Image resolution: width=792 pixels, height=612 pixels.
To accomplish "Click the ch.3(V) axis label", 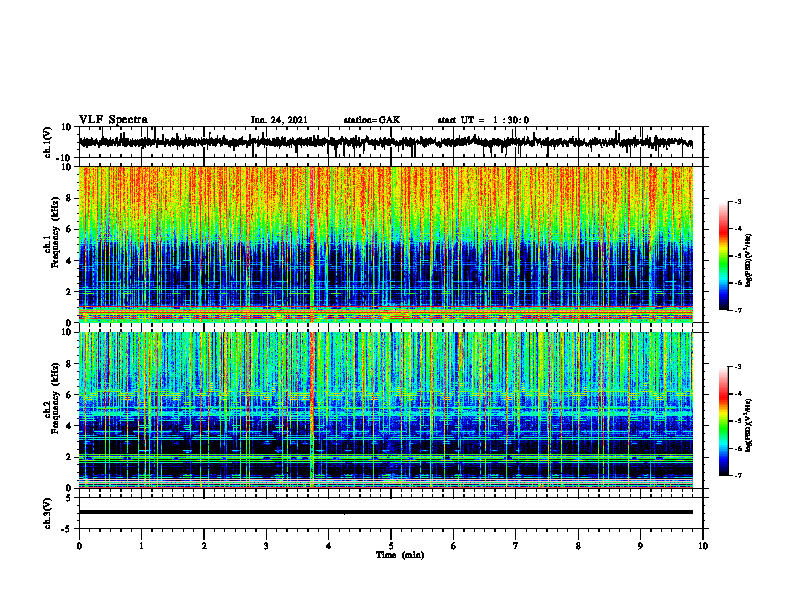I will click(x=48, y=513).
